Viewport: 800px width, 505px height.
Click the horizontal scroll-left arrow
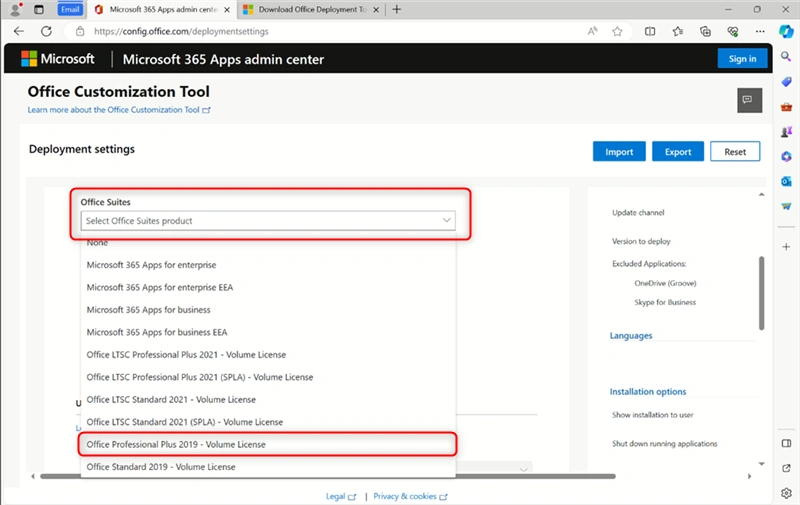(x=33, y=476)
